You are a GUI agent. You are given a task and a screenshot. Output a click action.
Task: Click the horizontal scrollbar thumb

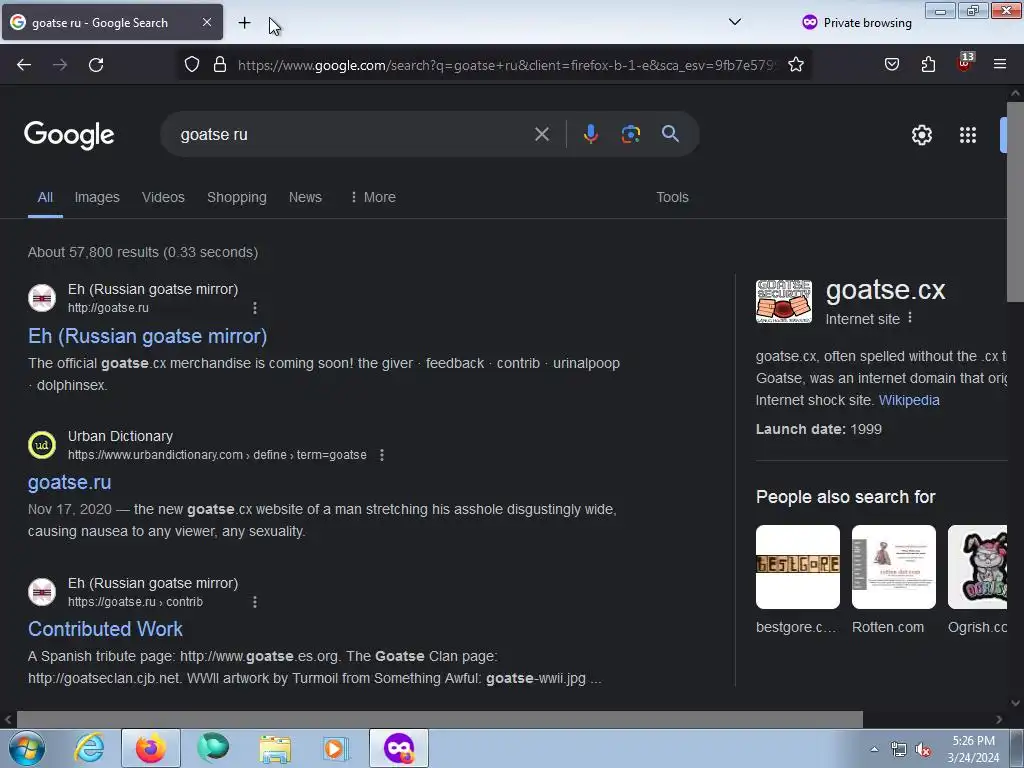click(x=440, y=720)
